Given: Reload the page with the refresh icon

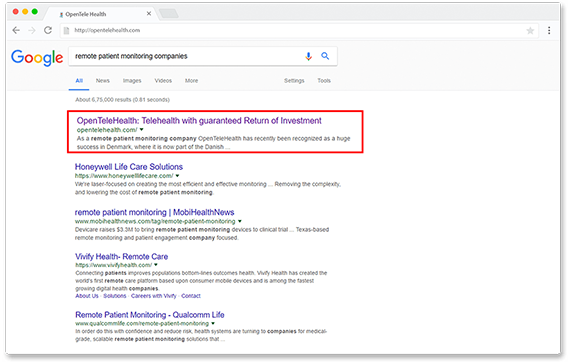Looking at the screenshot, I should pyautogui.click(x=48, y=30).
